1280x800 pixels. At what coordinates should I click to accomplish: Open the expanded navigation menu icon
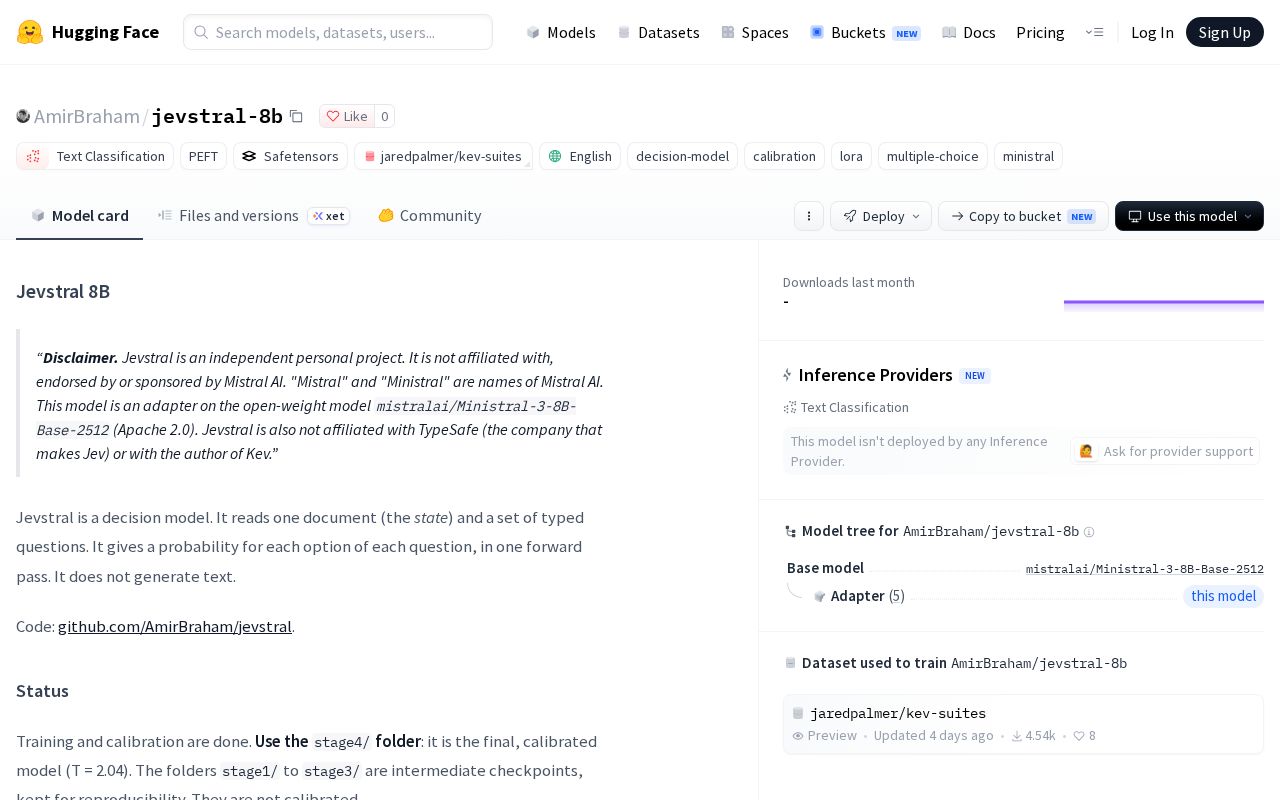[1094, 32]
